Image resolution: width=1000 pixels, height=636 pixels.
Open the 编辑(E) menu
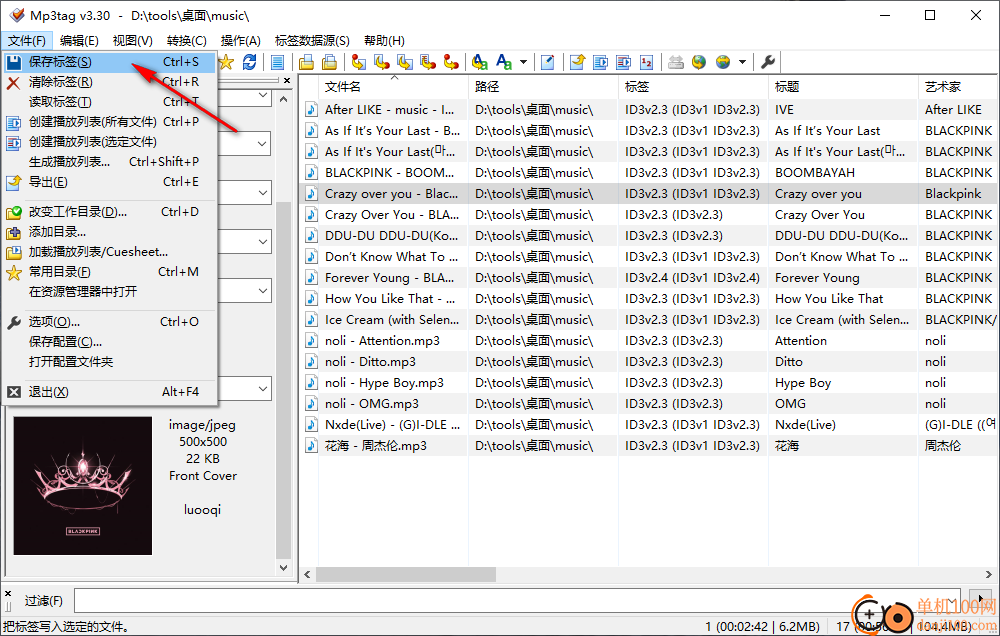79,41
